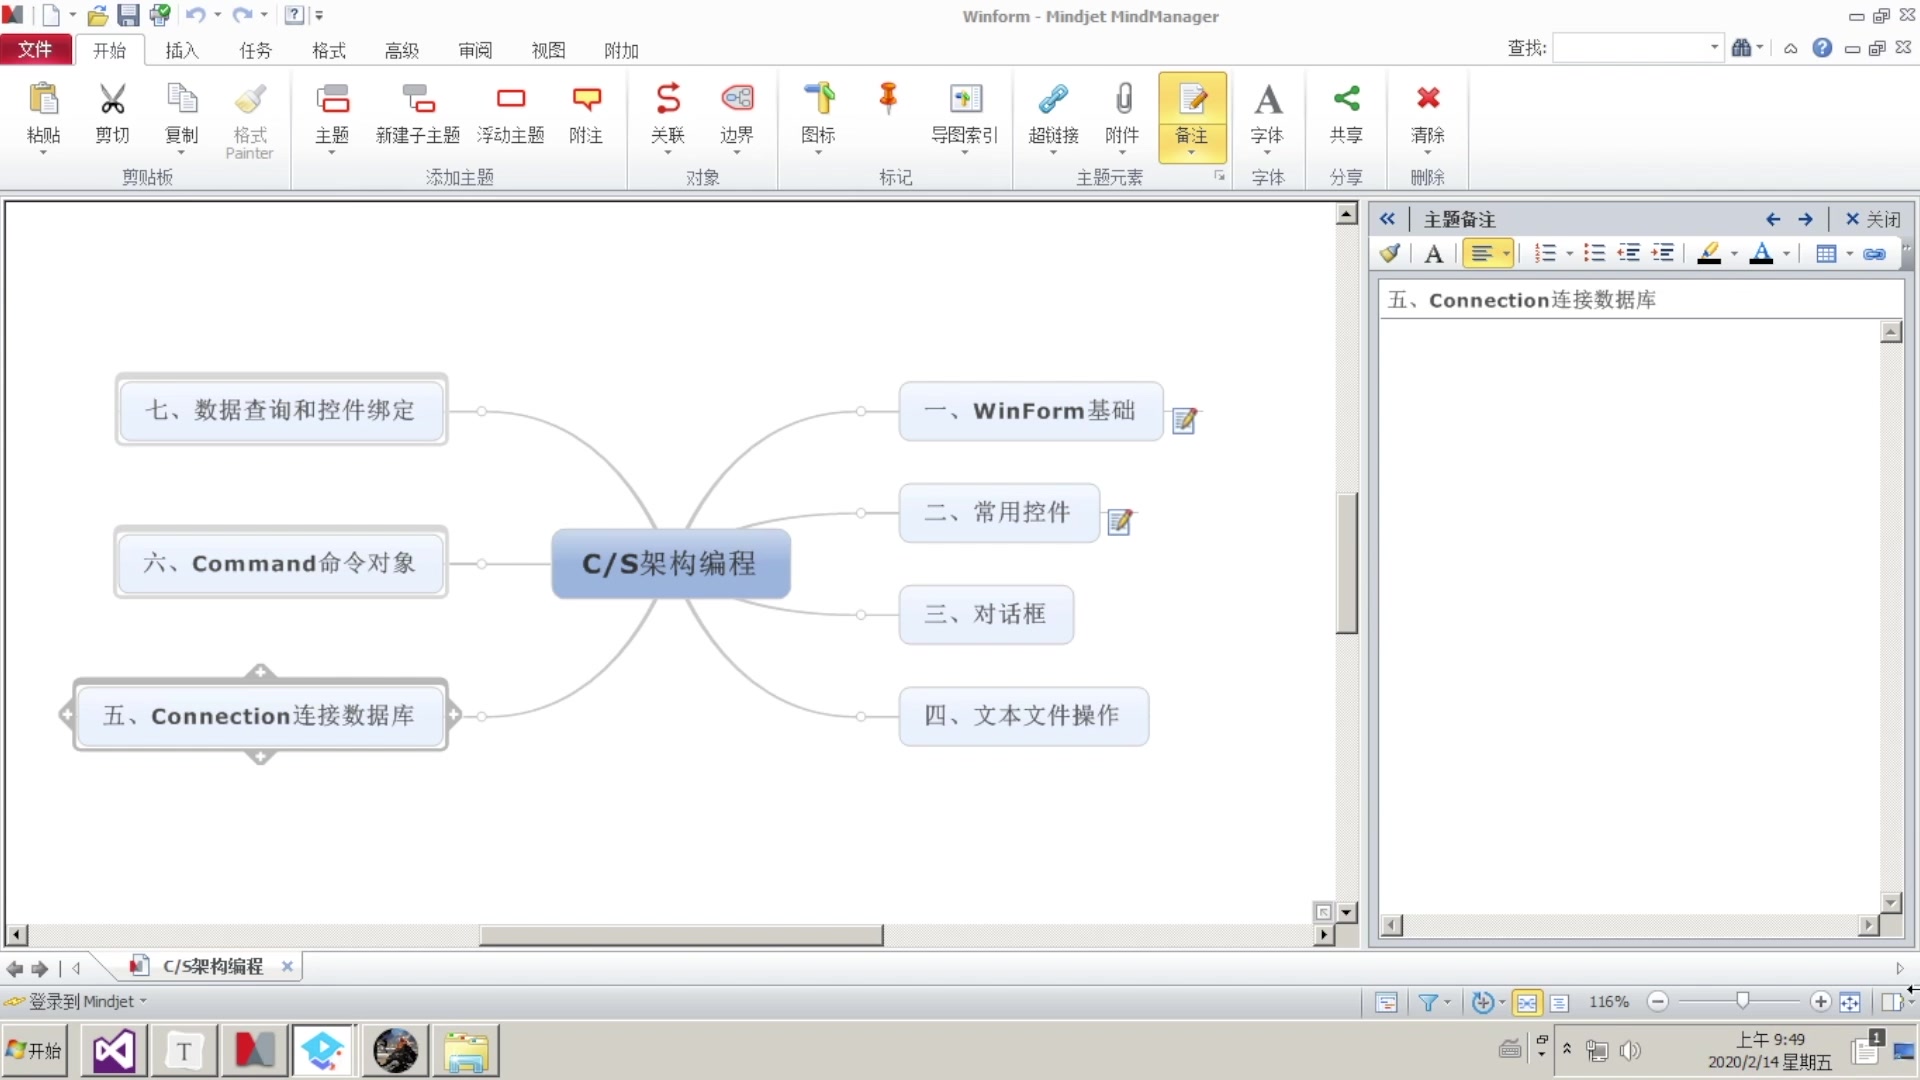Open the text highlight color dropdown arrow
Screen dimensions: 1920x1080
pyautogui.click(x=1734, y=254)
